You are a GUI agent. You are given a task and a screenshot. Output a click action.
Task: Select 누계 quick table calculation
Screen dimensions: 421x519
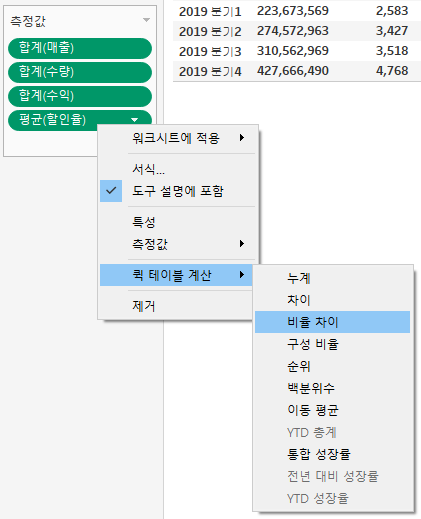coord(332,278)
